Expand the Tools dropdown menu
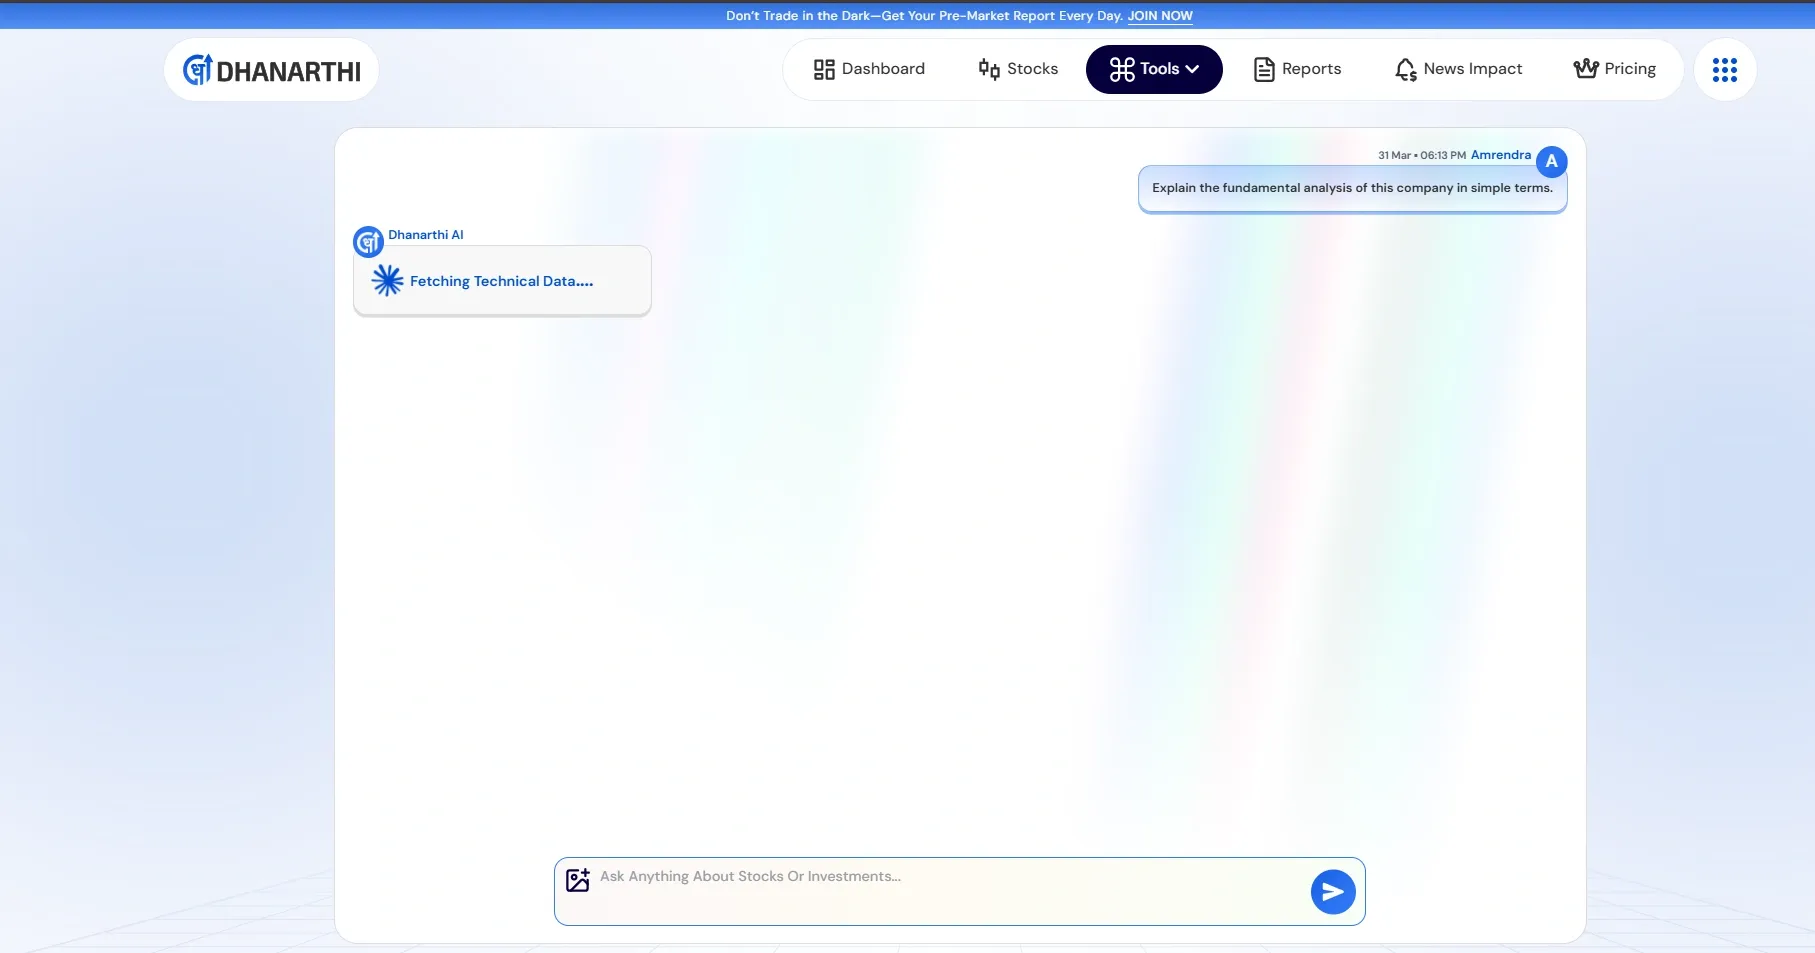The image size is (1815, 953). click(1153, 69)
